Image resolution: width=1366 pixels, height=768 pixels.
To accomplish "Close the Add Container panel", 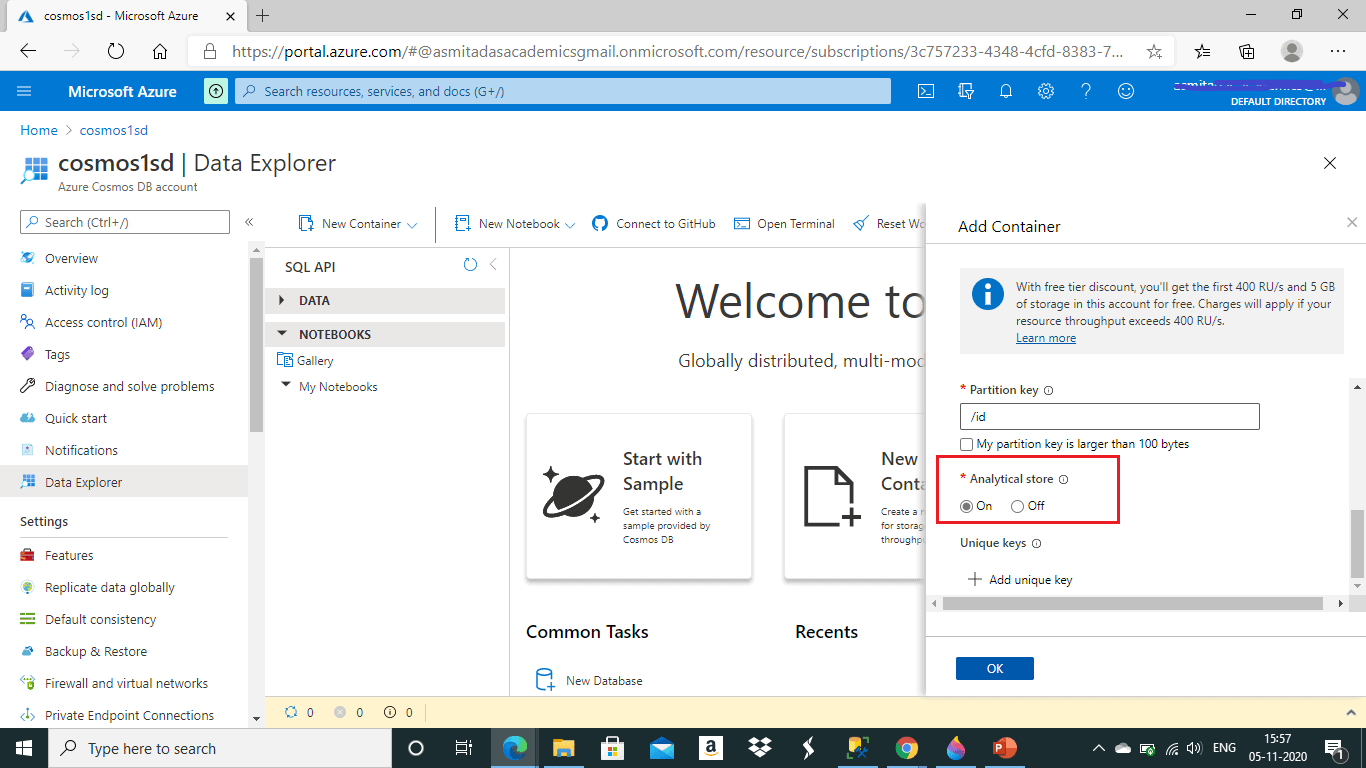I will point(1352,223).
